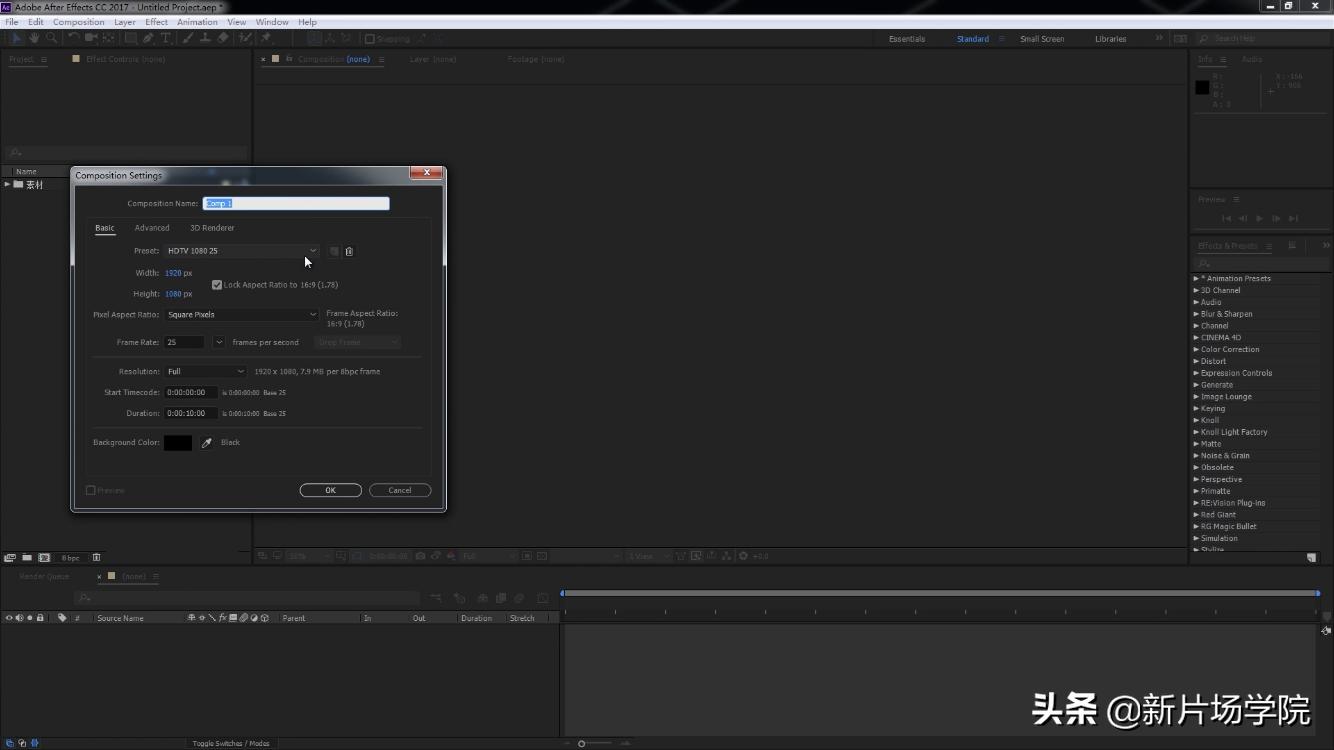This screenshot has width=1334, height=750.
Task: Click the black Background Color swatch
Action: tap(178, 442)
